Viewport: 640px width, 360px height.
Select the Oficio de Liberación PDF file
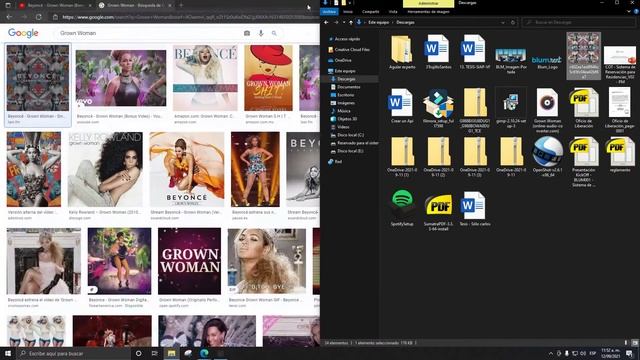(583, 108)
